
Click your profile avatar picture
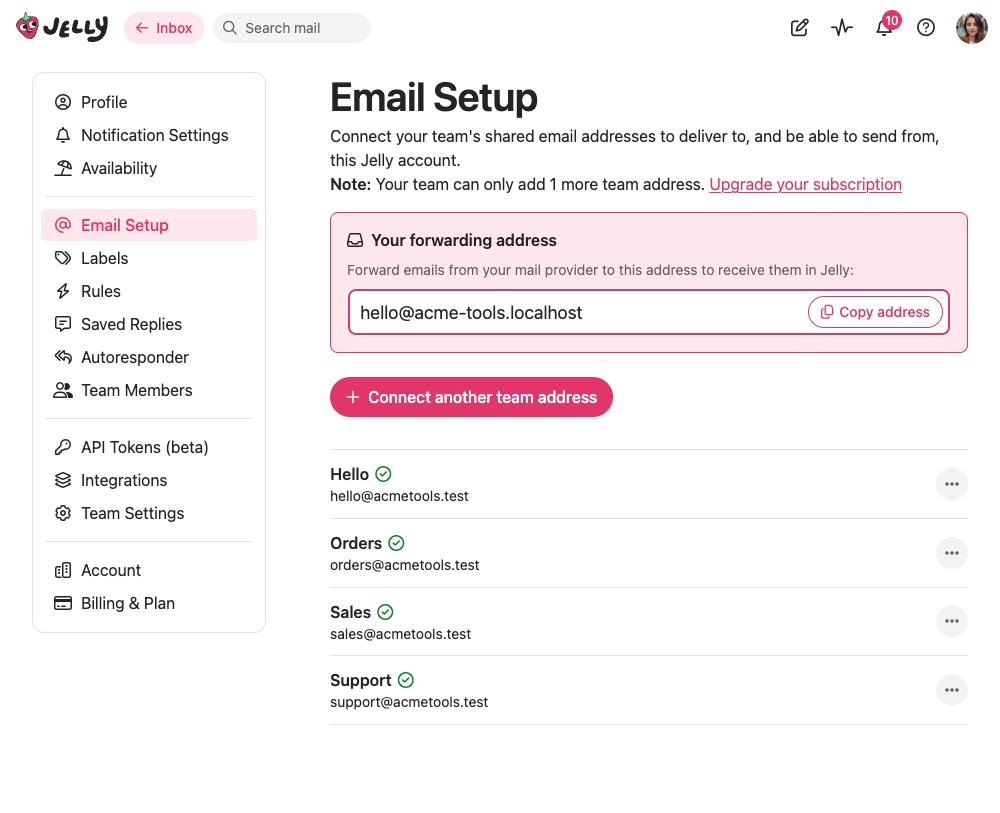coord(971,27)
